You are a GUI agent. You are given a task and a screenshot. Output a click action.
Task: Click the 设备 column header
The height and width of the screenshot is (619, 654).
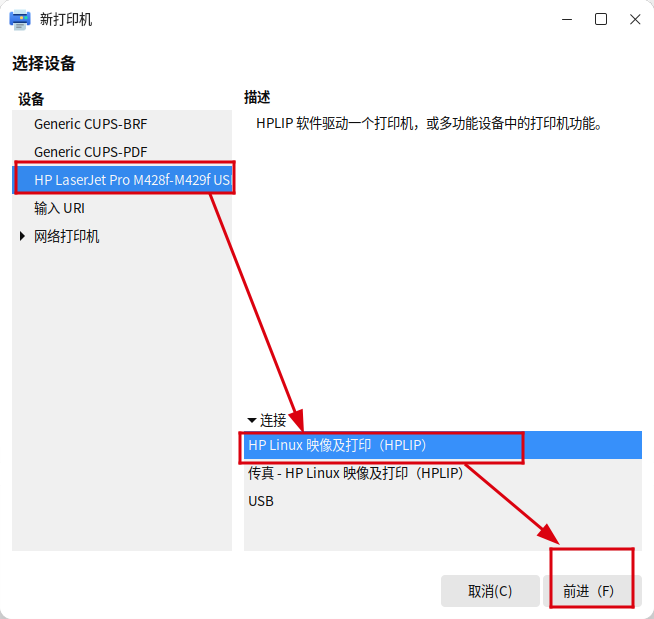click(31, 99)
